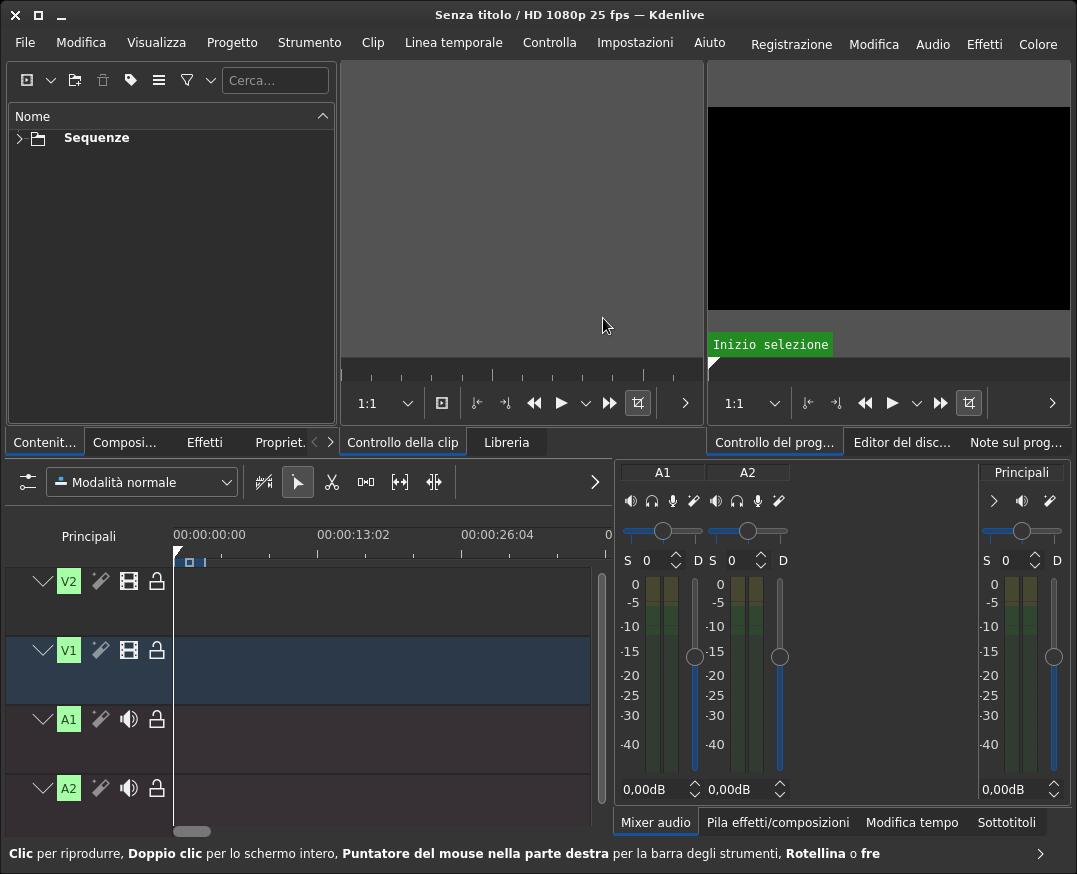Click the Nome column header
The height and width of the screenshot is (874, 1077).
coord(171,116)
